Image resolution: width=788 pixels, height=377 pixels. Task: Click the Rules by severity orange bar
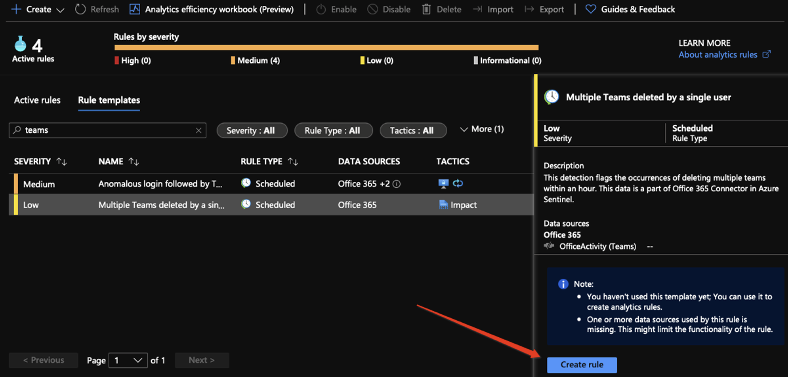tap(327, 48)
